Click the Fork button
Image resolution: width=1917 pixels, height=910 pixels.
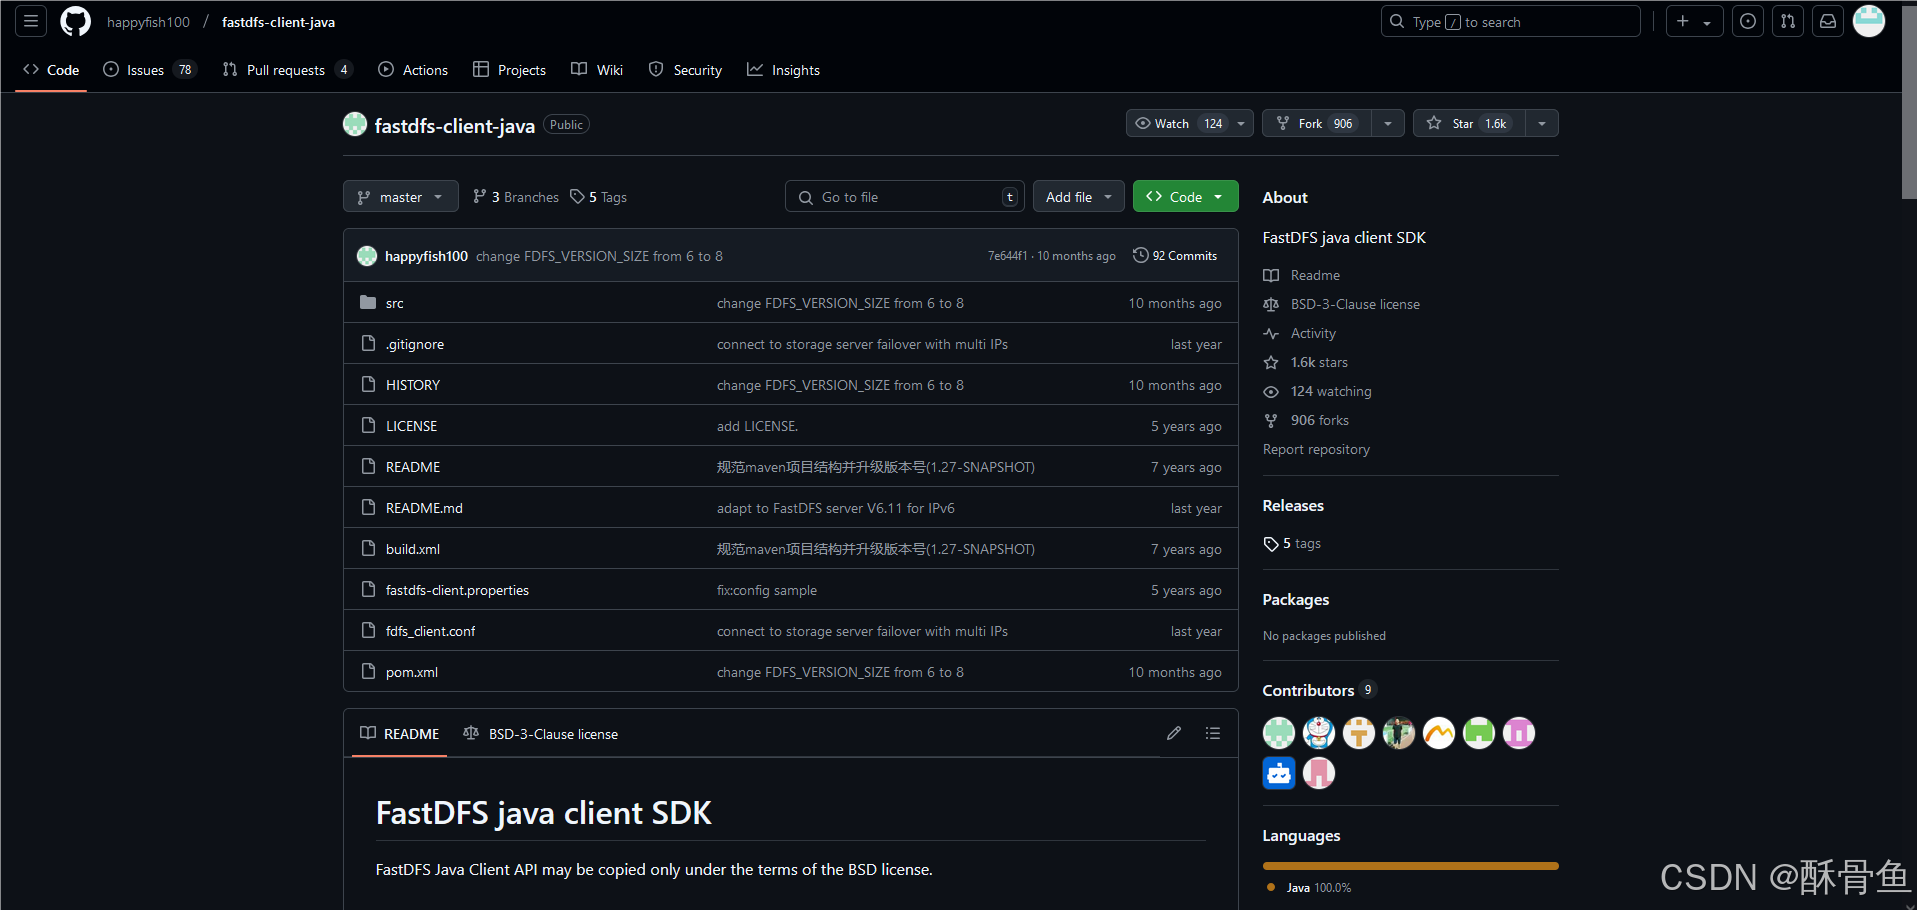(x=1316, y=123)
